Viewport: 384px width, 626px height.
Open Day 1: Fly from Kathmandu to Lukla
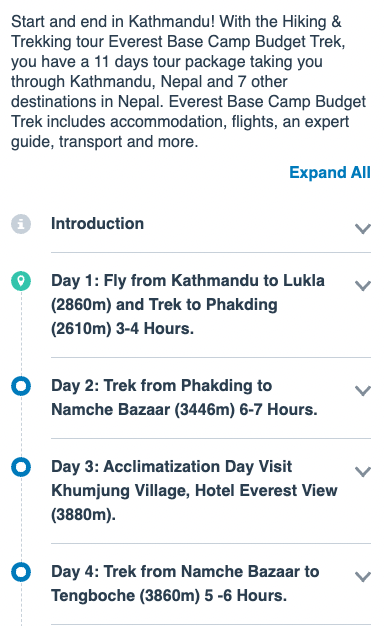(x=188, y=305)
